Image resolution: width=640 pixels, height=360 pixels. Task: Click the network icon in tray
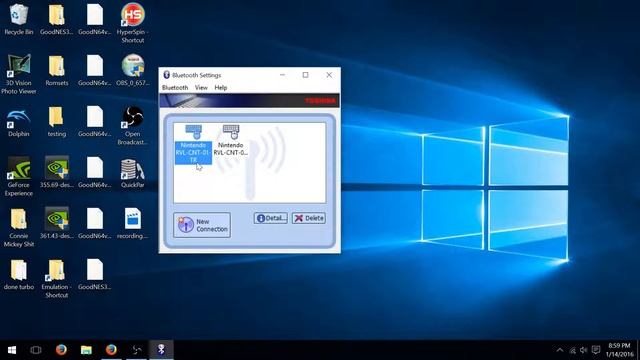[x=572, y=350]
